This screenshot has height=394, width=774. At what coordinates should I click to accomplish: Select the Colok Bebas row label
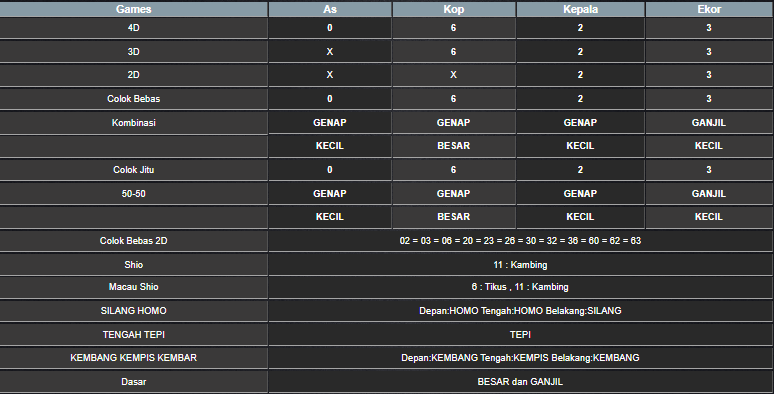pyautogui.click(x=133, y=99)
